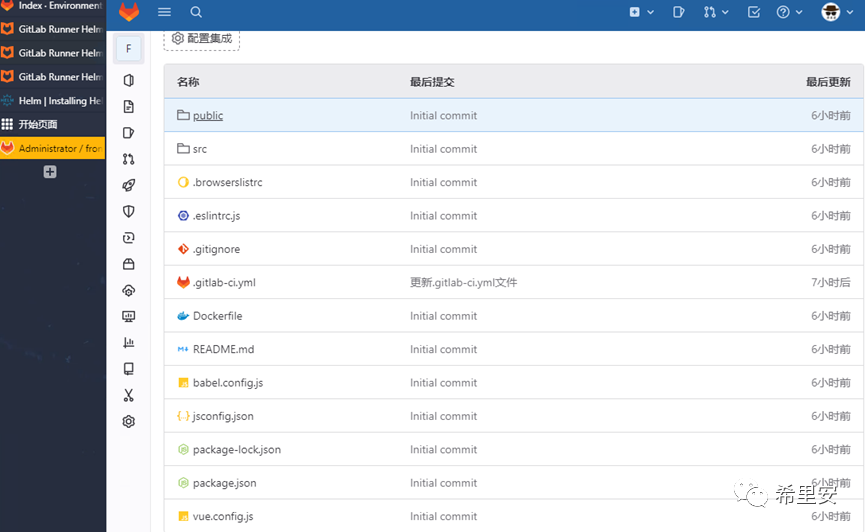Click the project avatar letter F
Viewport: 865px width, 532px height.
pos(129,49)
